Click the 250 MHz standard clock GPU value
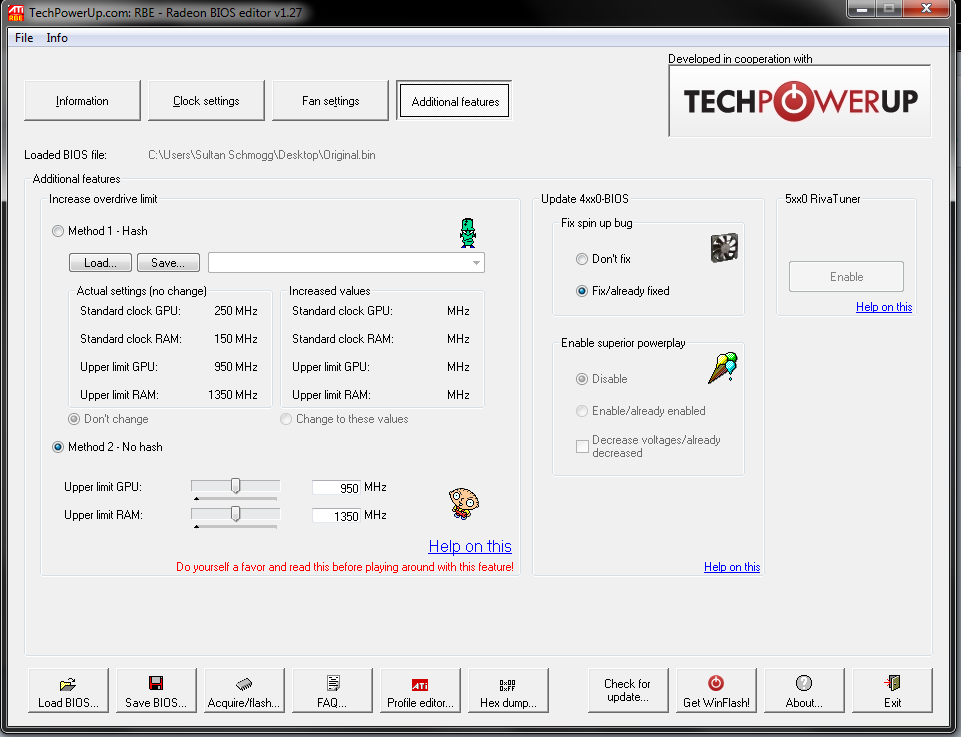This screenshot has height=737, width=961. [236, 311]
